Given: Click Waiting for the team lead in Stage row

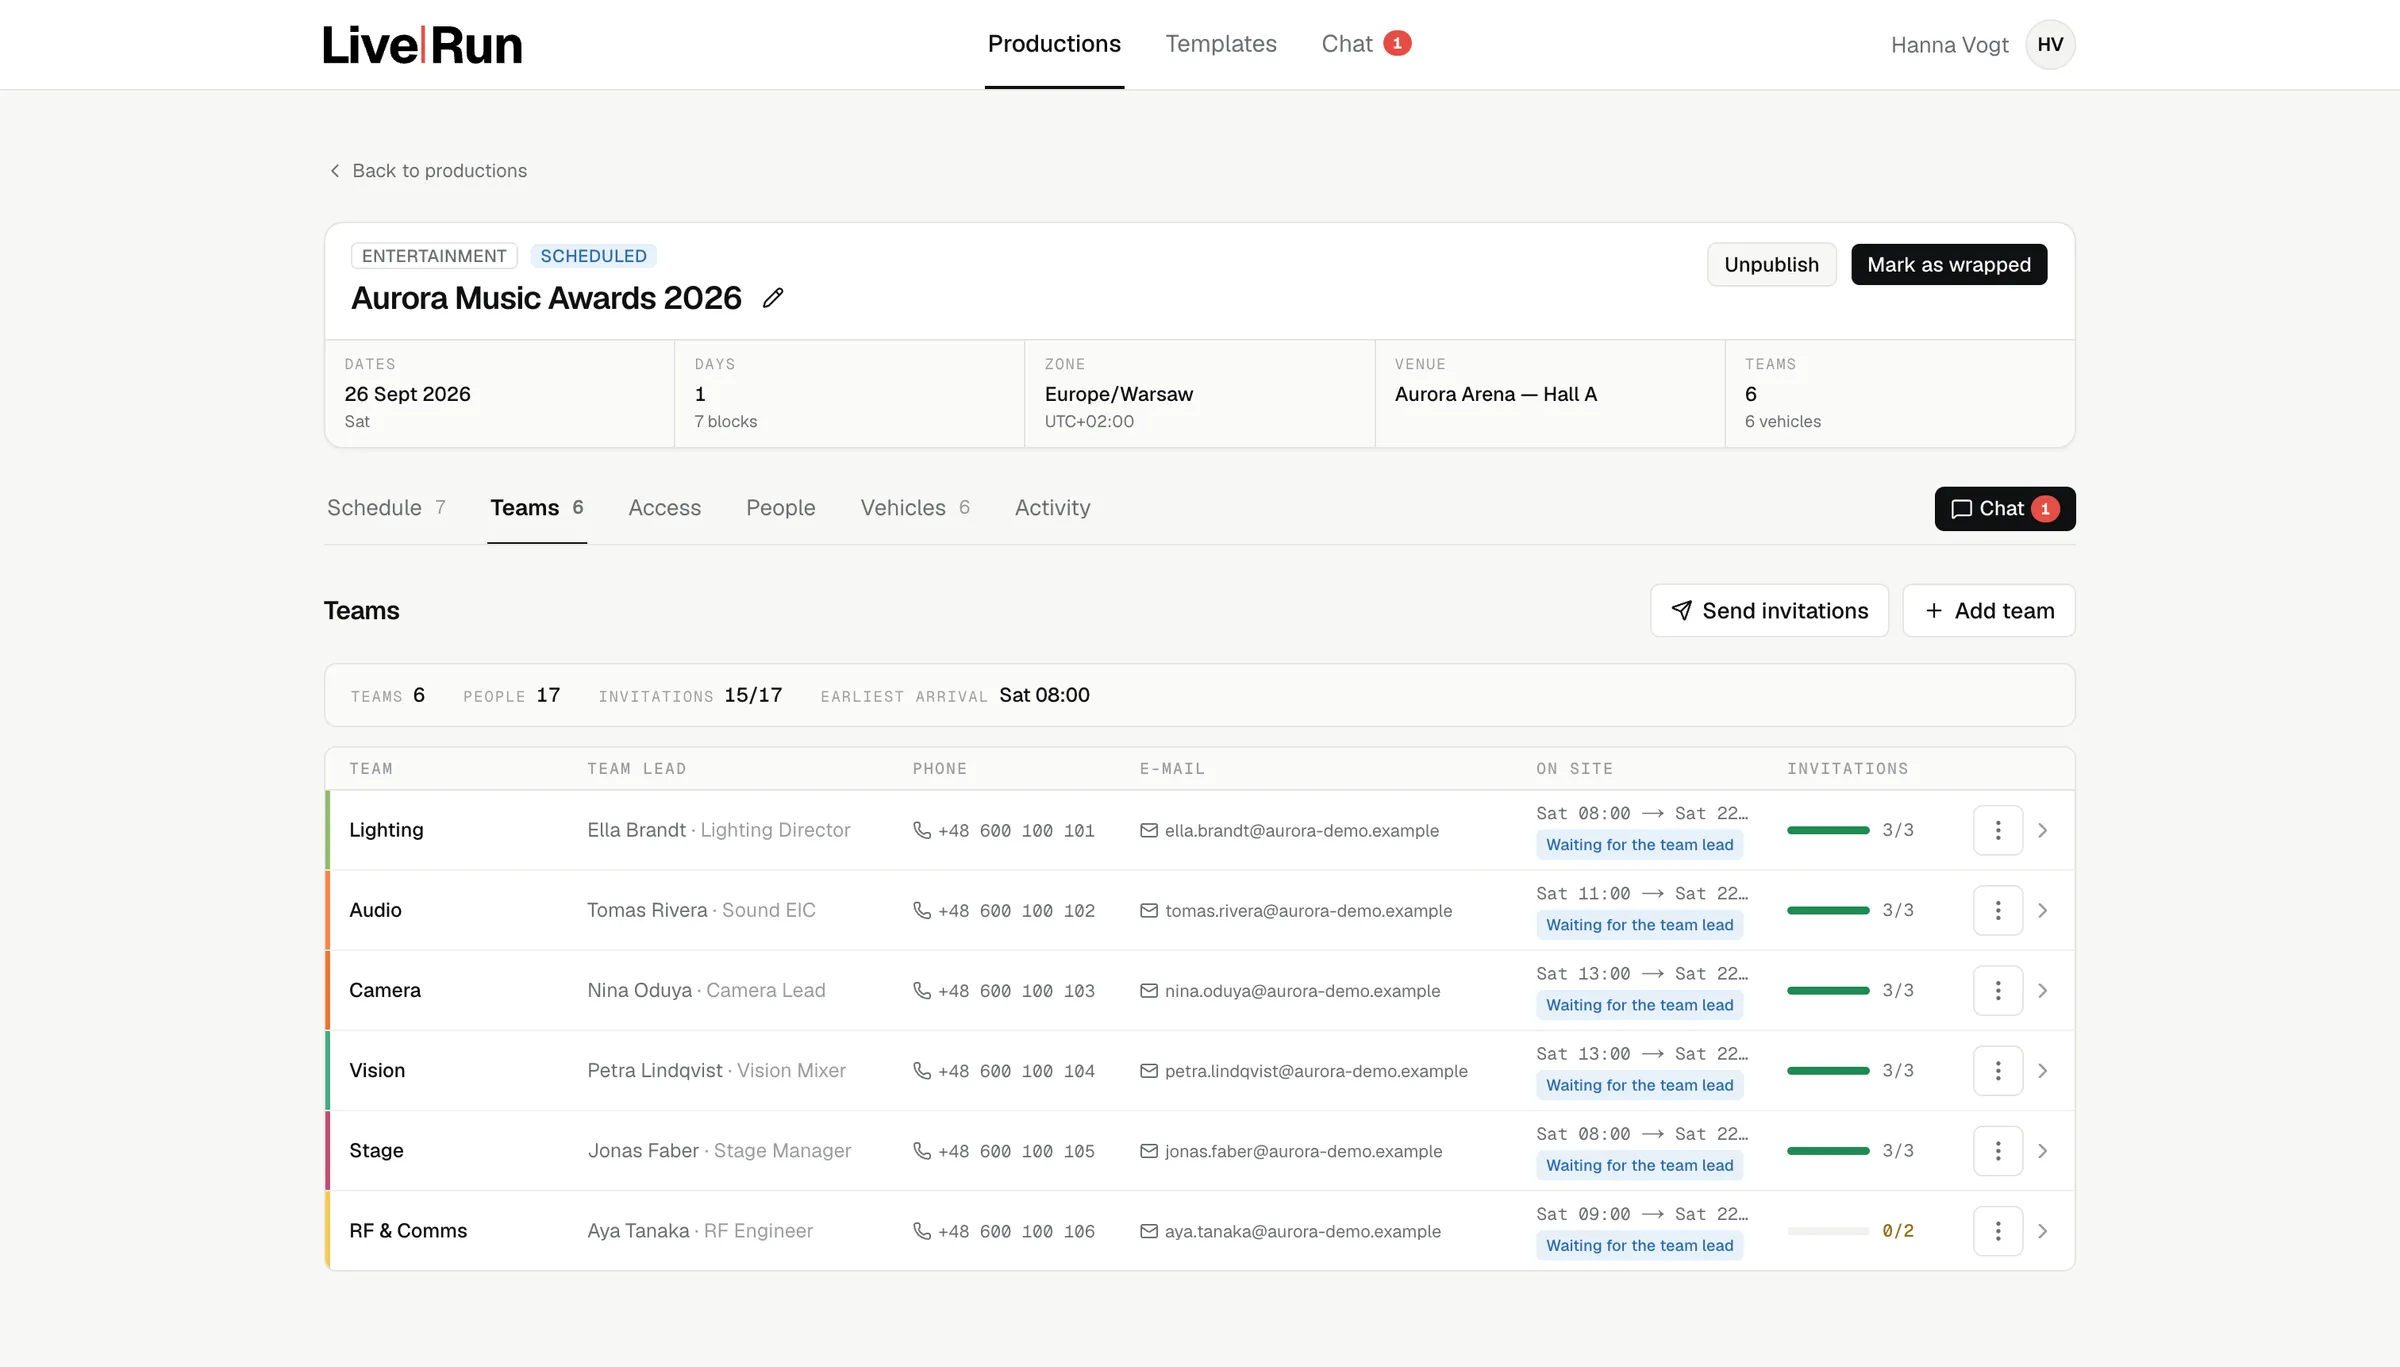Looking at the screenshot, I should (x=1639, y=1165).
